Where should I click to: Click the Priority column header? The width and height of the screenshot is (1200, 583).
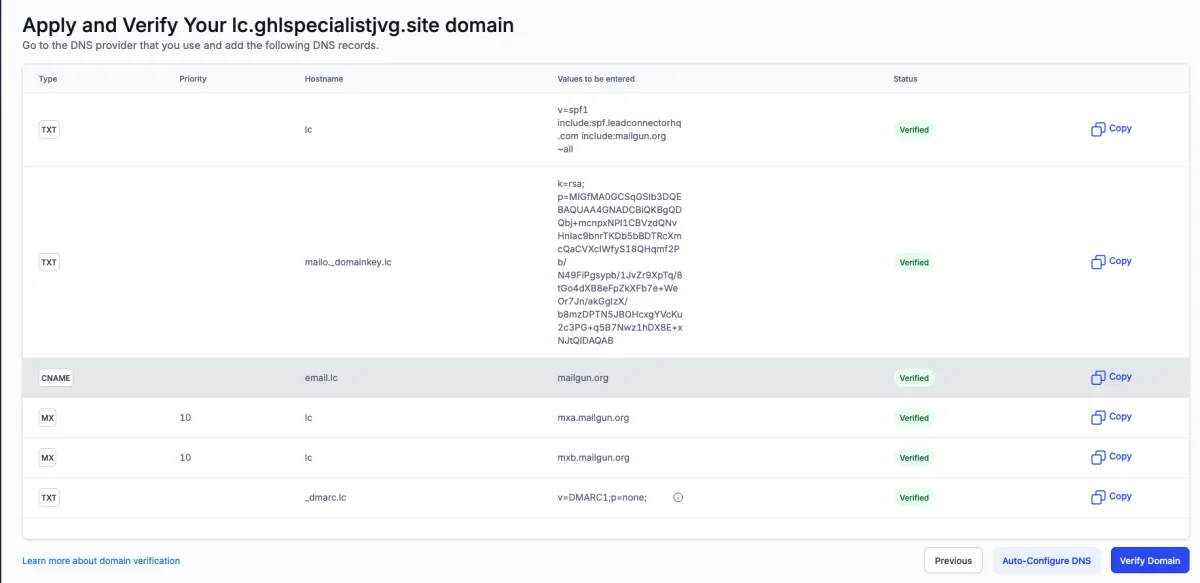[193, 79]
